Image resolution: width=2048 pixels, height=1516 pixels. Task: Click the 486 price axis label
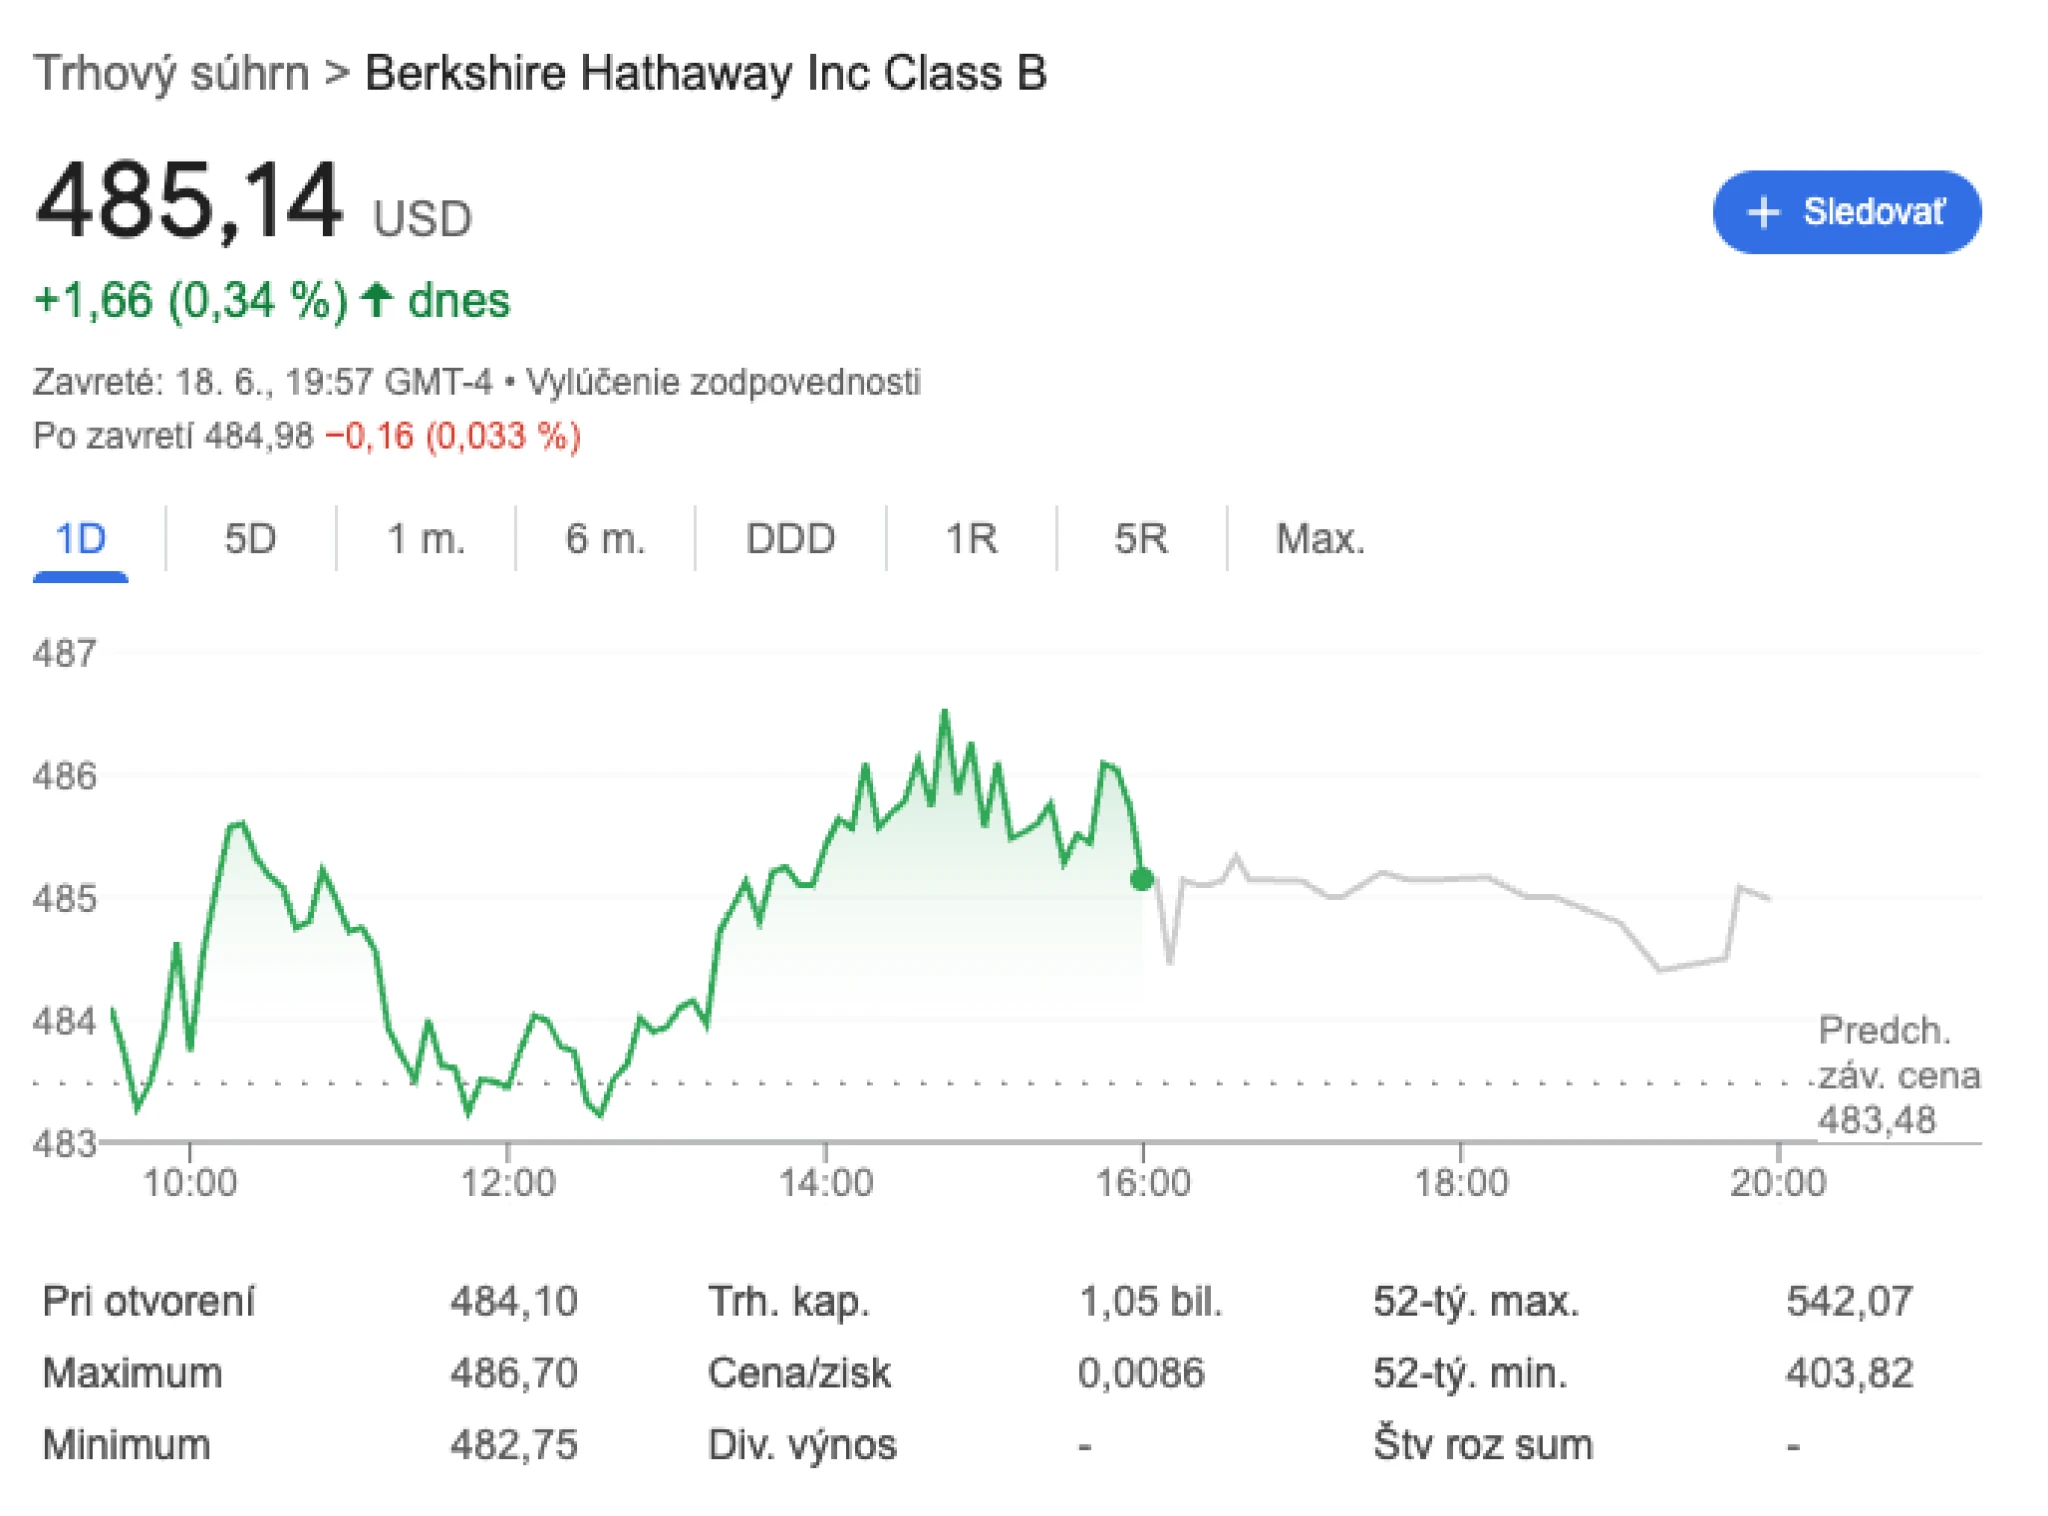pos(65,776)
